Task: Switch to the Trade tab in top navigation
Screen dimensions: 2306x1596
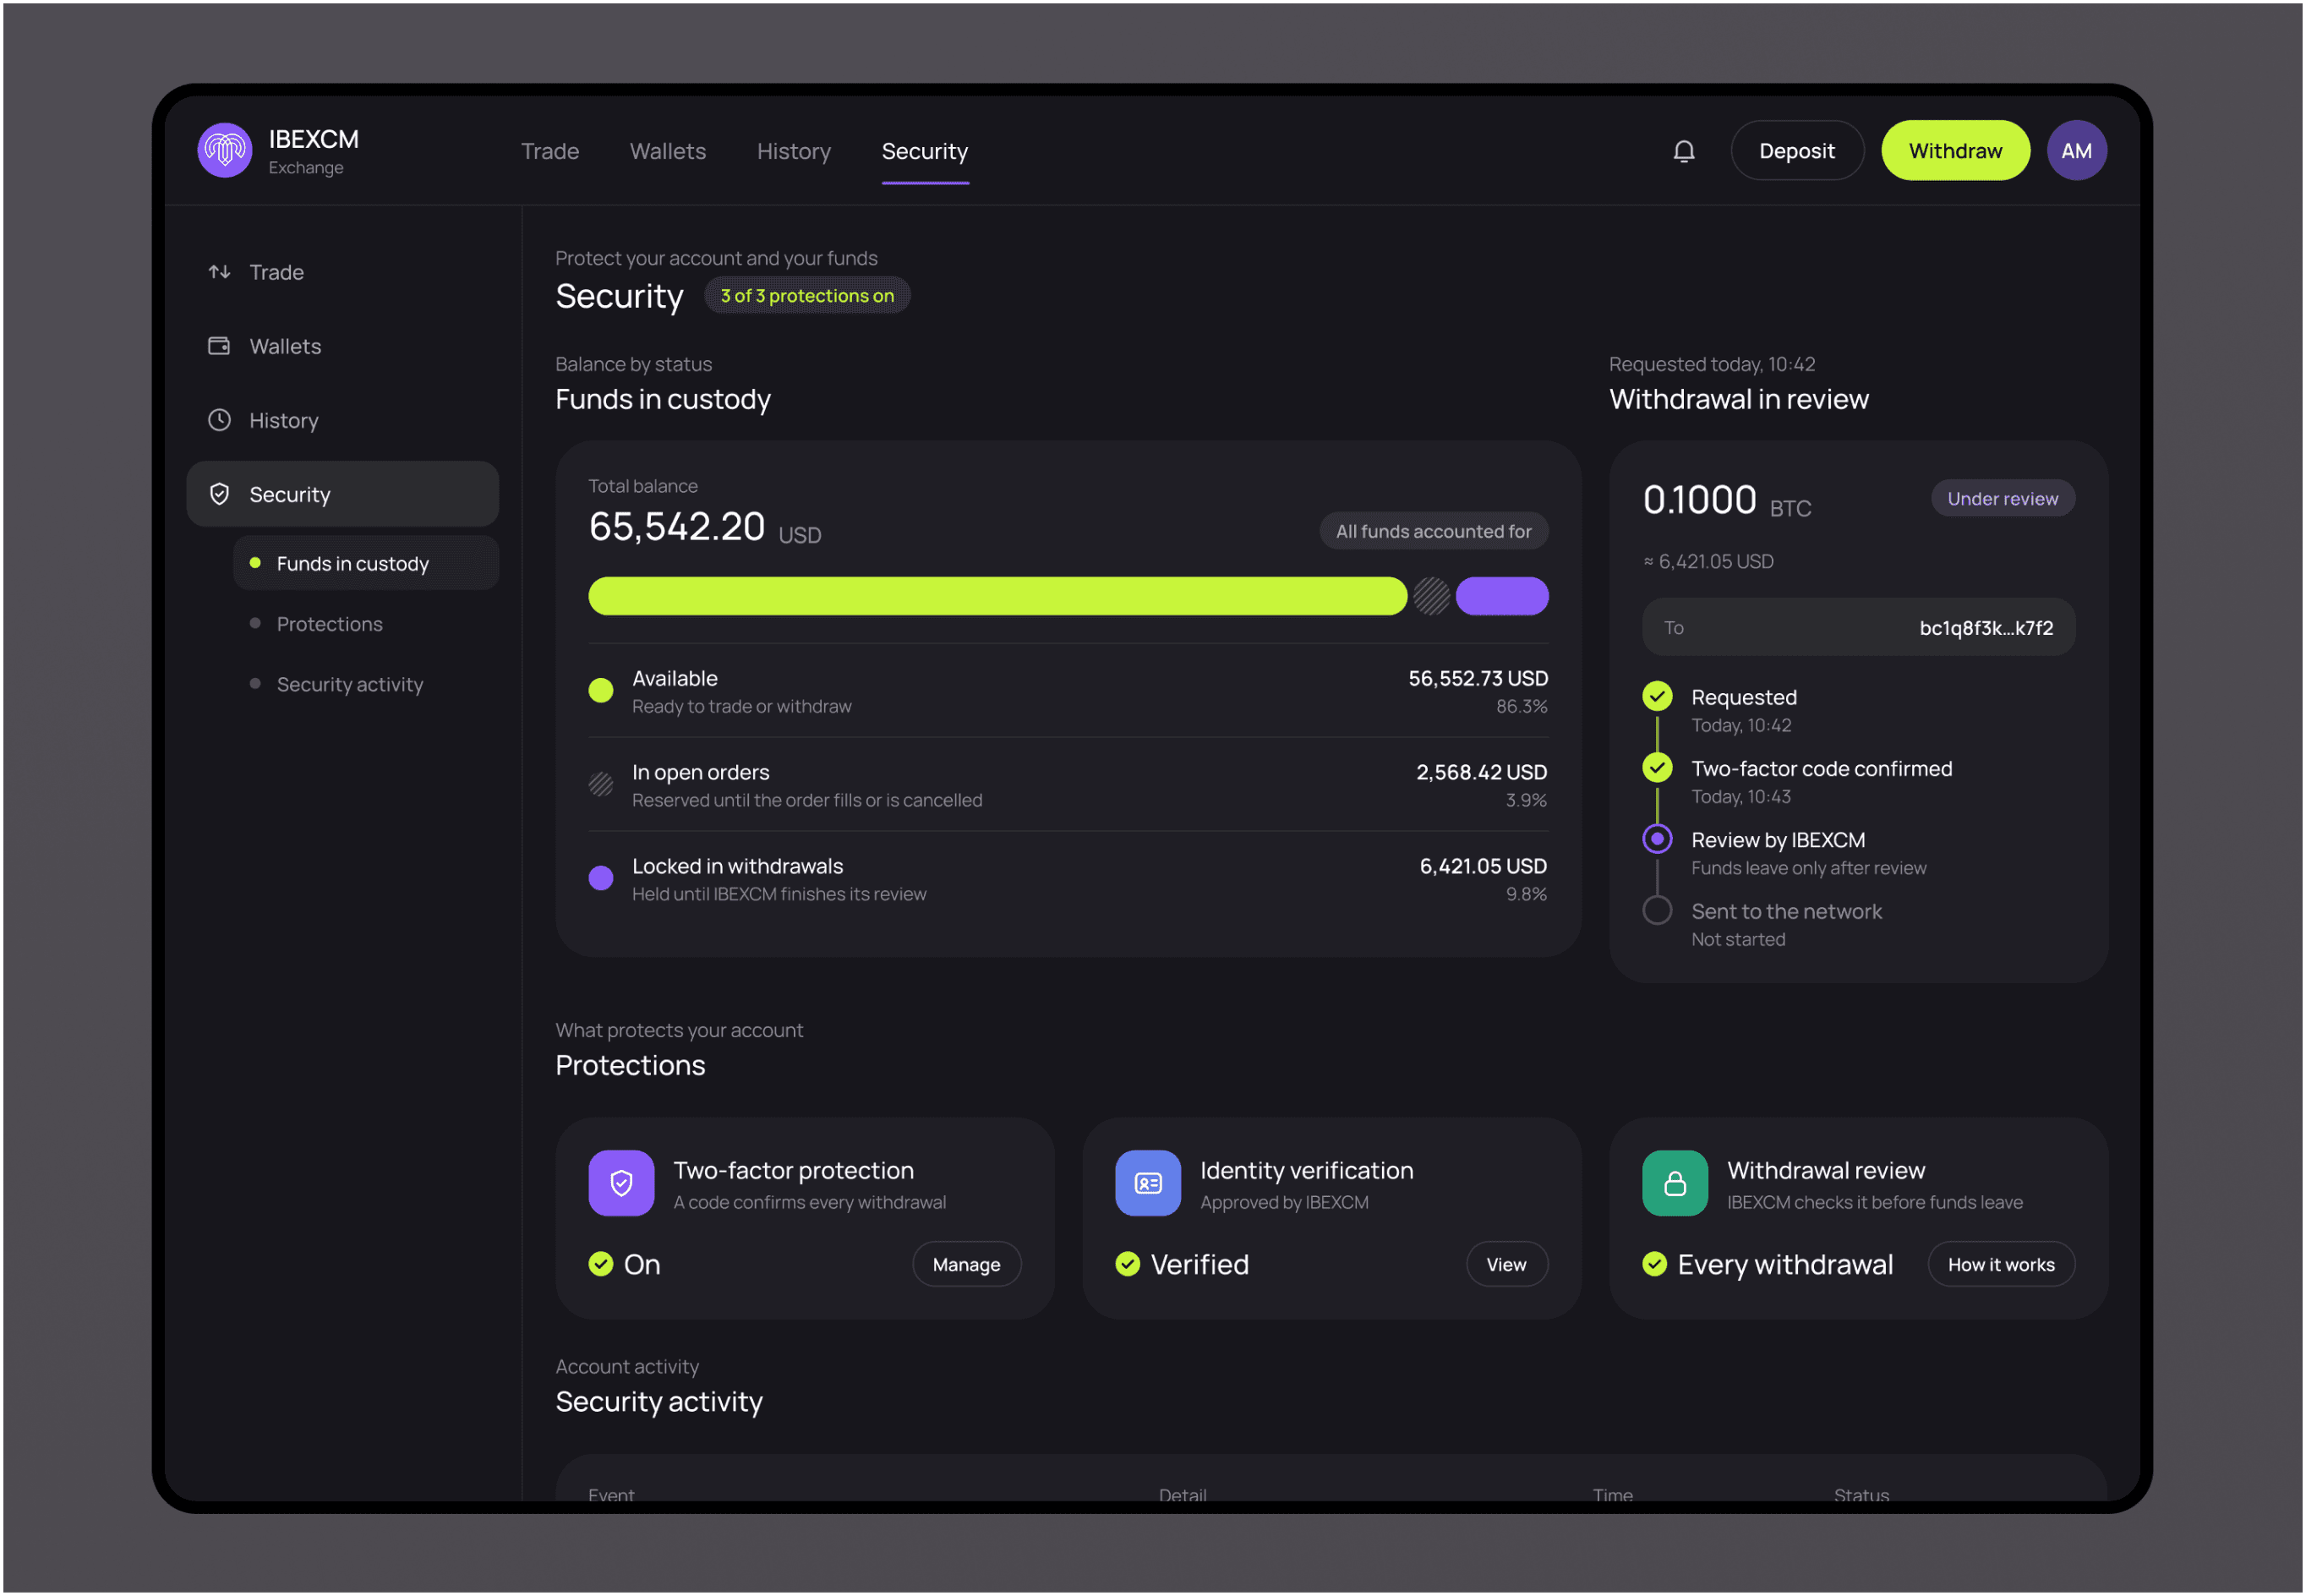Action: coord(550,151)
